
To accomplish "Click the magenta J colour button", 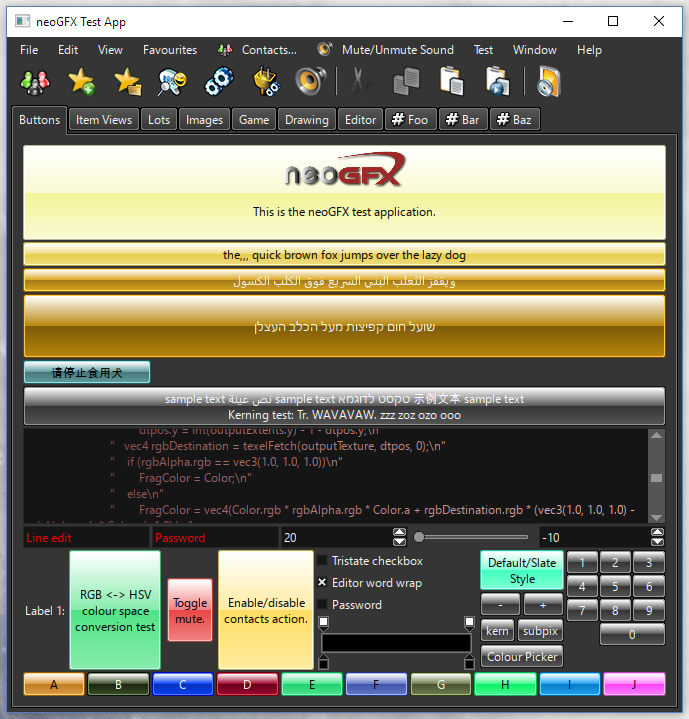I will tap(634, 684).
